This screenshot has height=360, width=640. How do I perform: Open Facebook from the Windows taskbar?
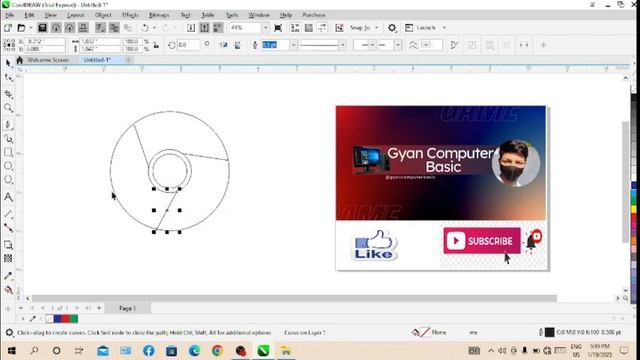(149, 351)
